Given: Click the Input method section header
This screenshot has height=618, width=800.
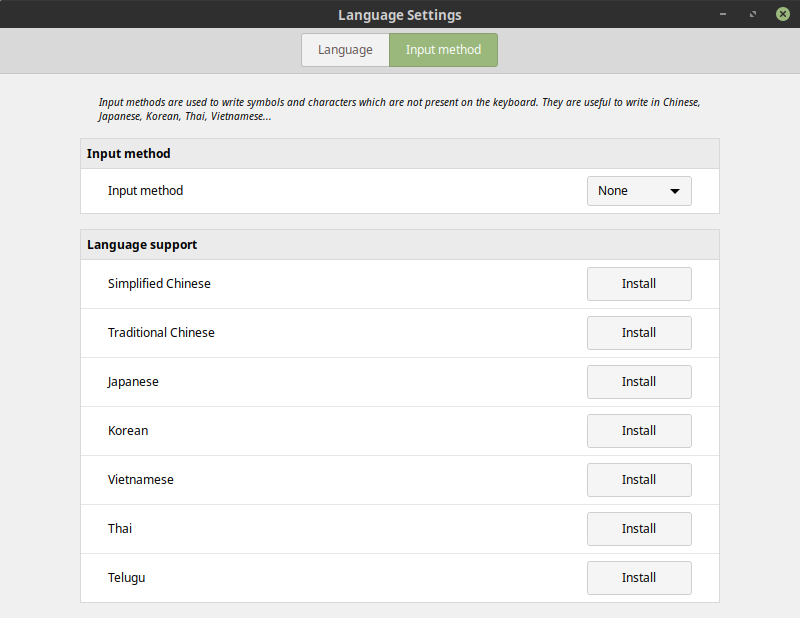Looking at the screenshot, I should point(129,154).
